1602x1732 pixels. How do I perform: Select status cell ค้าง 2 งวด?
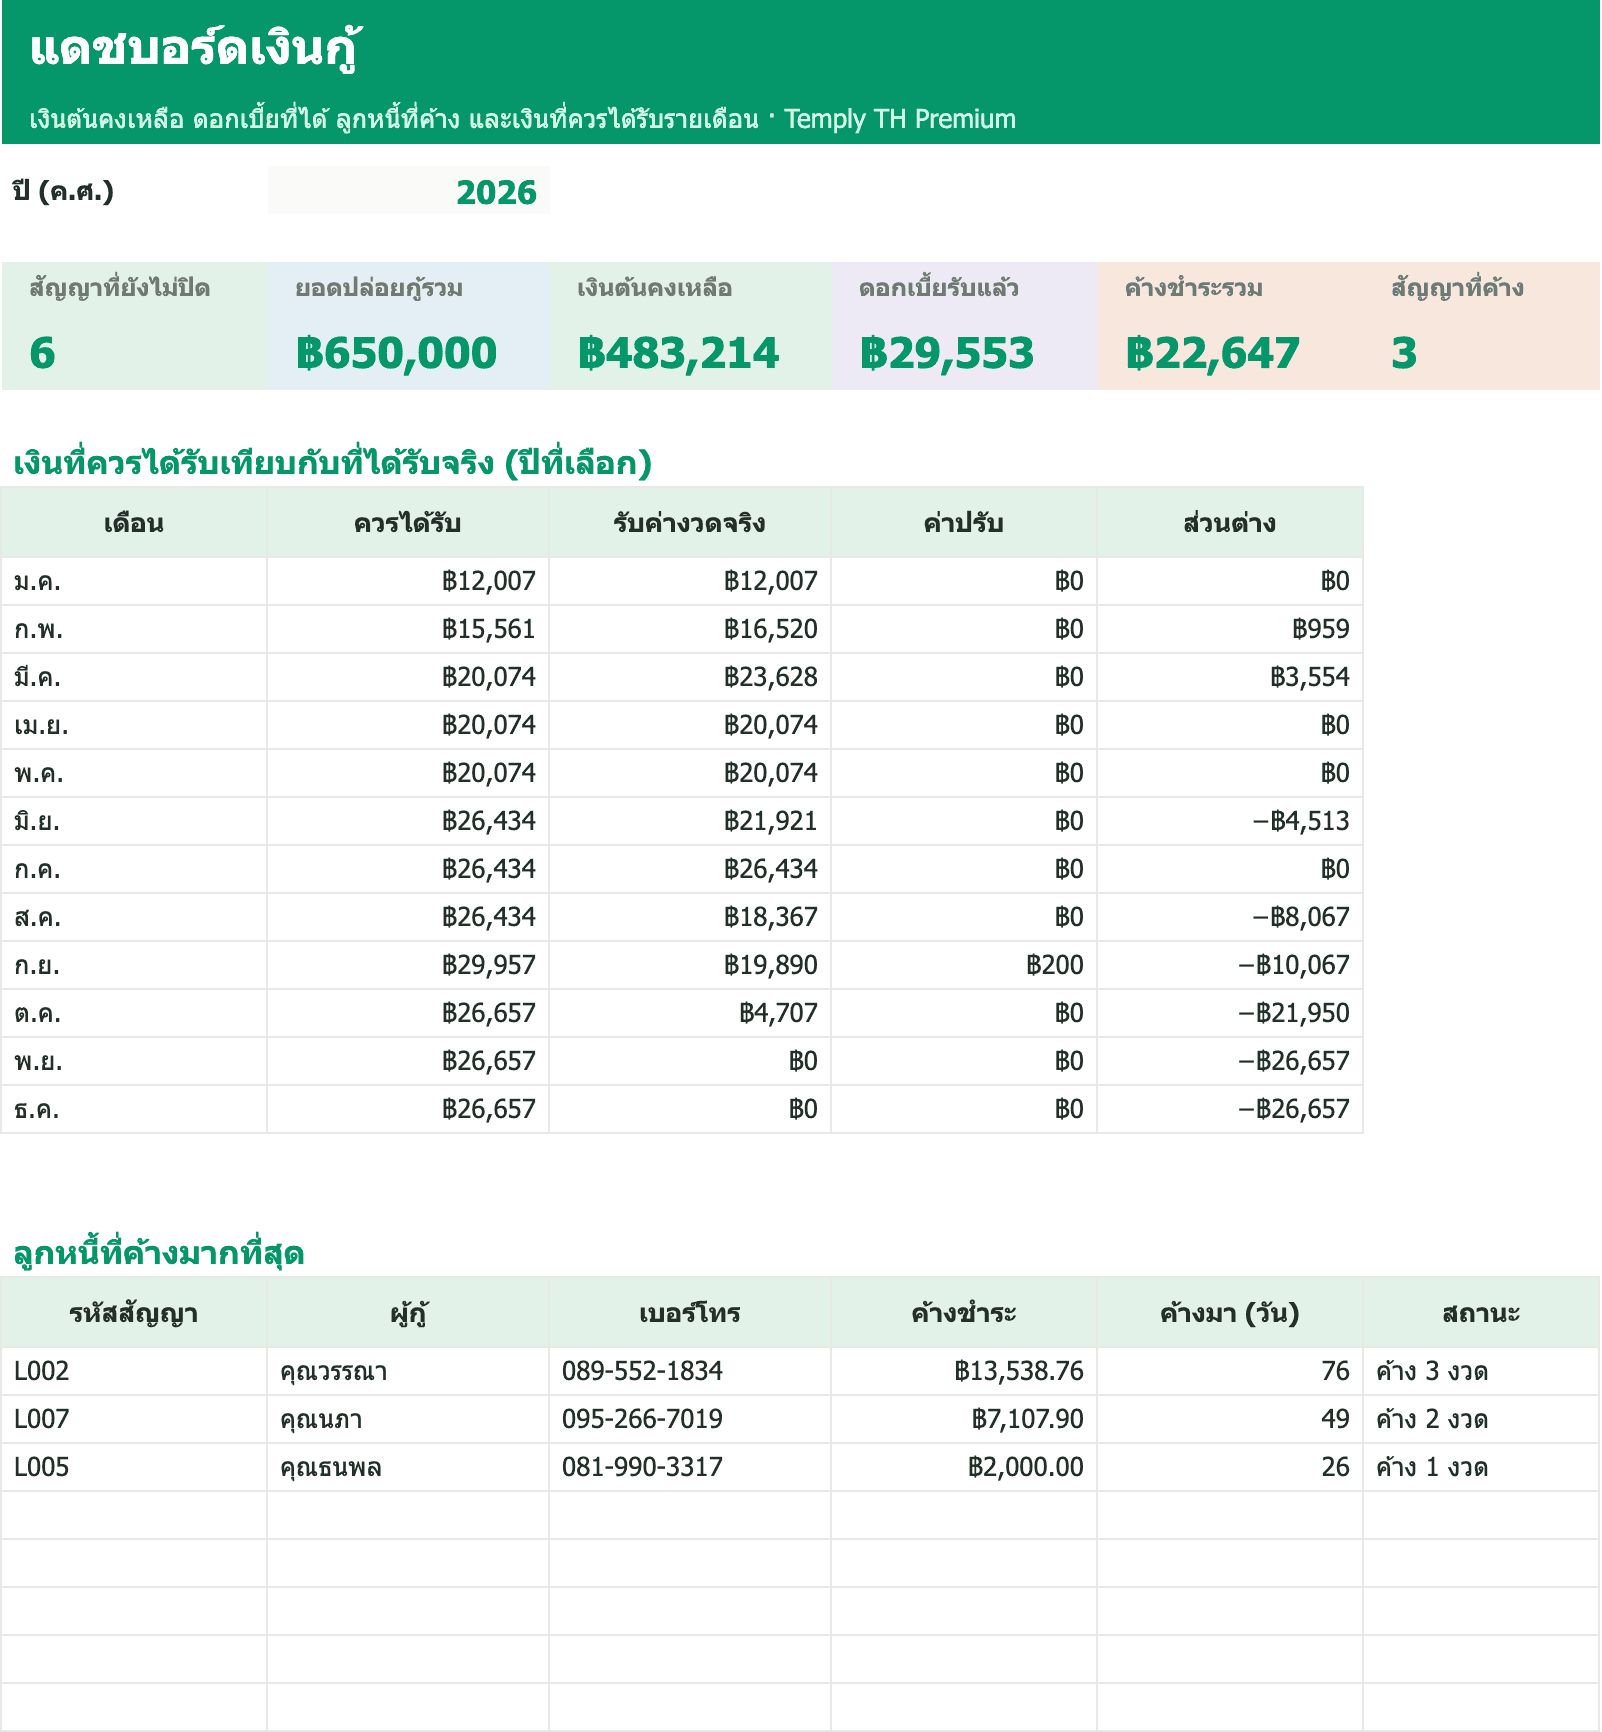(1481, 1419)
